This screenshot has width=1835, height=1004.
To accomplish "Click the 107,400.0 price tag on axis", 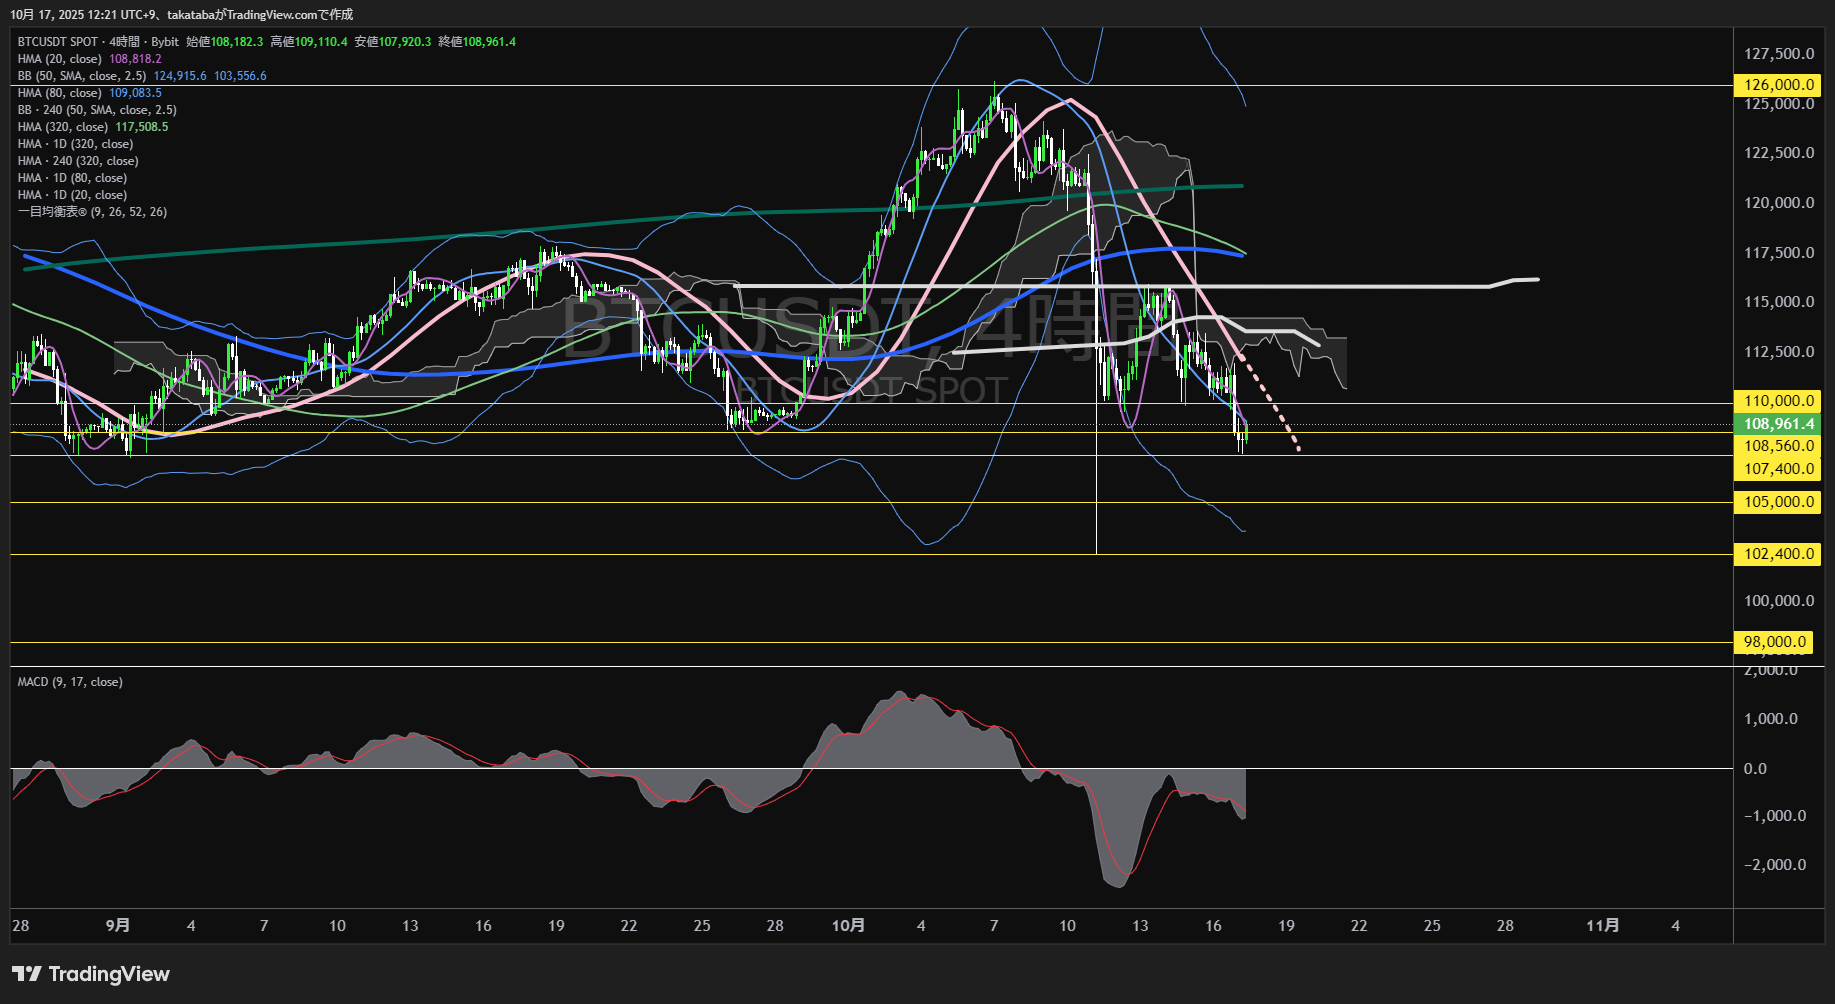I will [1778, 469].
